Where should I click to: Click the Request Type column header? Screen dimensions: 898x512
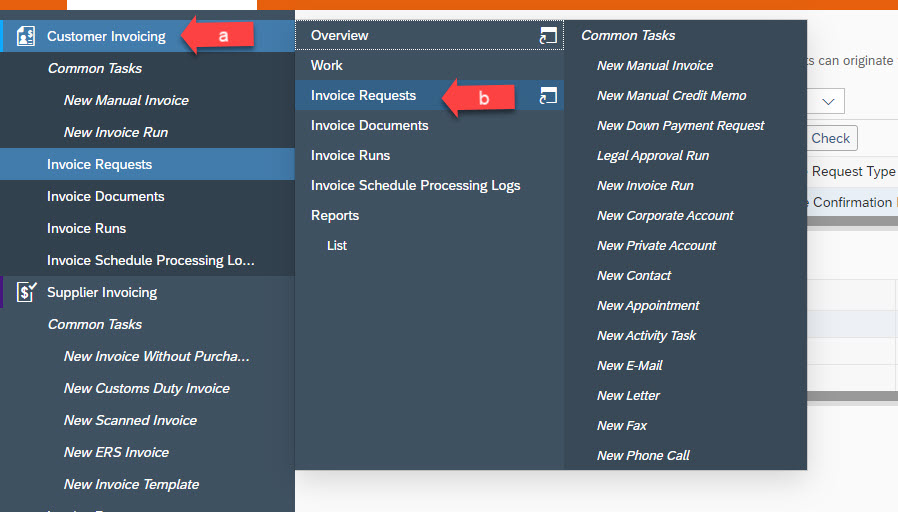pos(853,171)
